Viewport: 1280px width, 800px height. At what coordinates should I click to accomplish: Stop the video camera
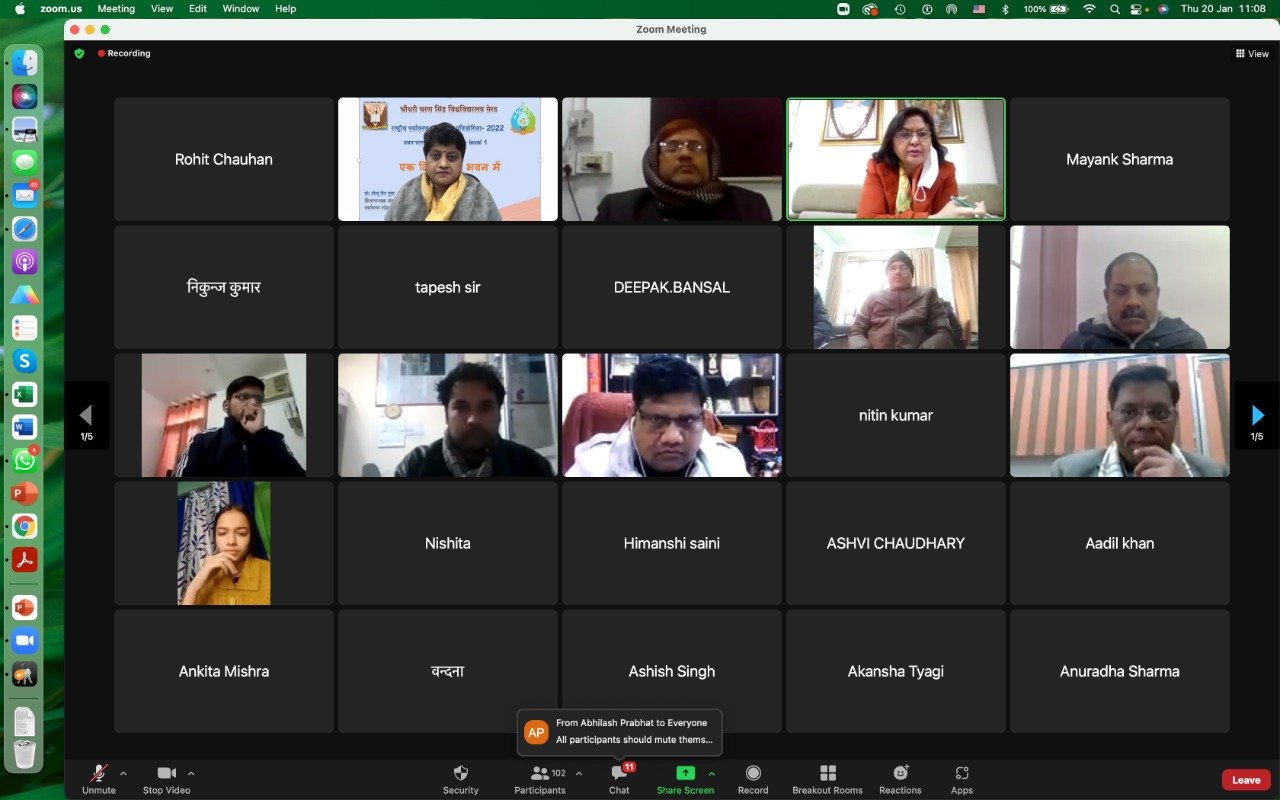166,774
